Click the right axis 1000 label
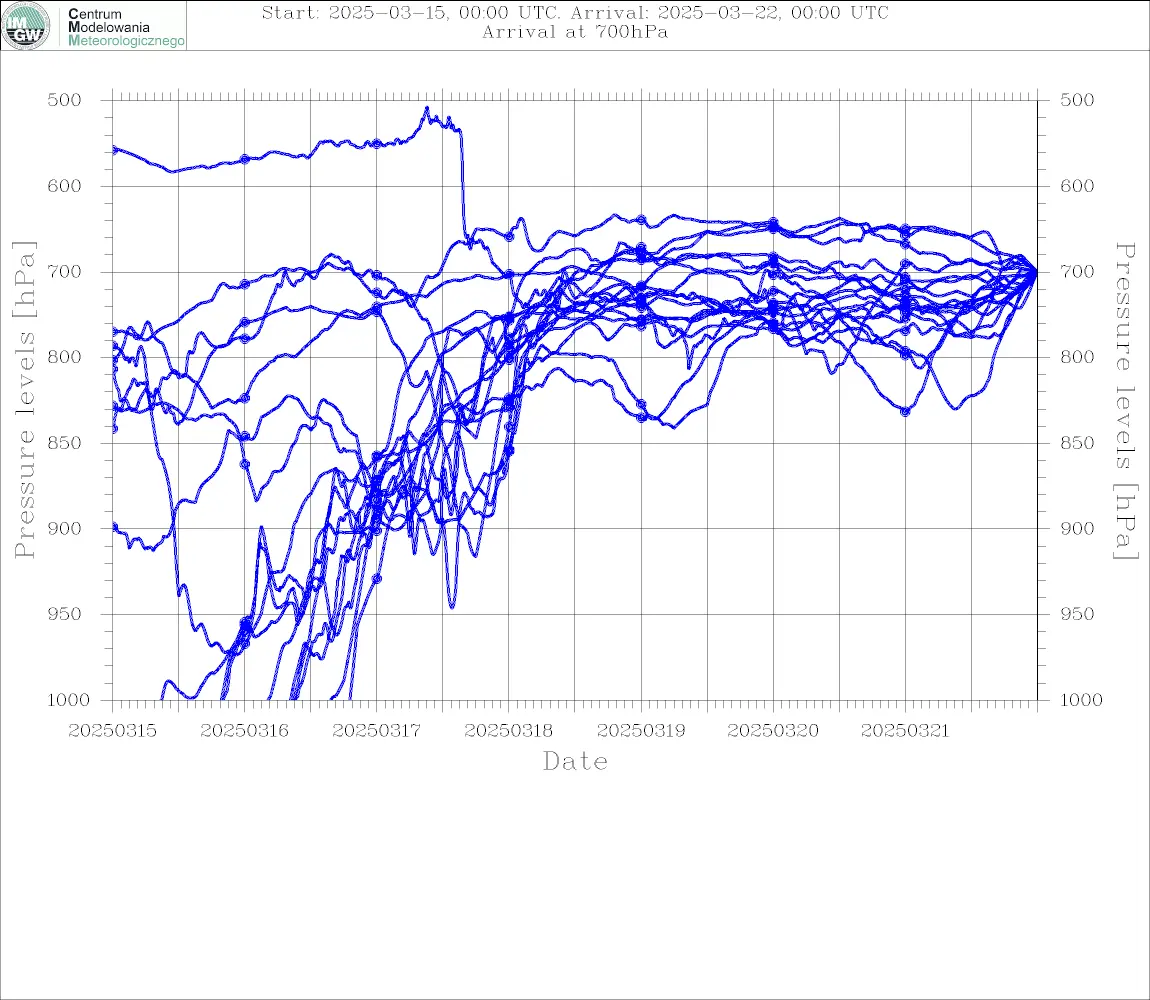This screenshot has height=1000, width=1150. click(1082, 700)
